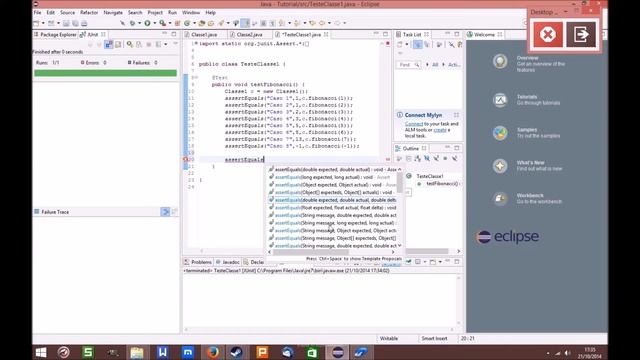Switch to the Classe1.java editor tab

pos(203,35)
